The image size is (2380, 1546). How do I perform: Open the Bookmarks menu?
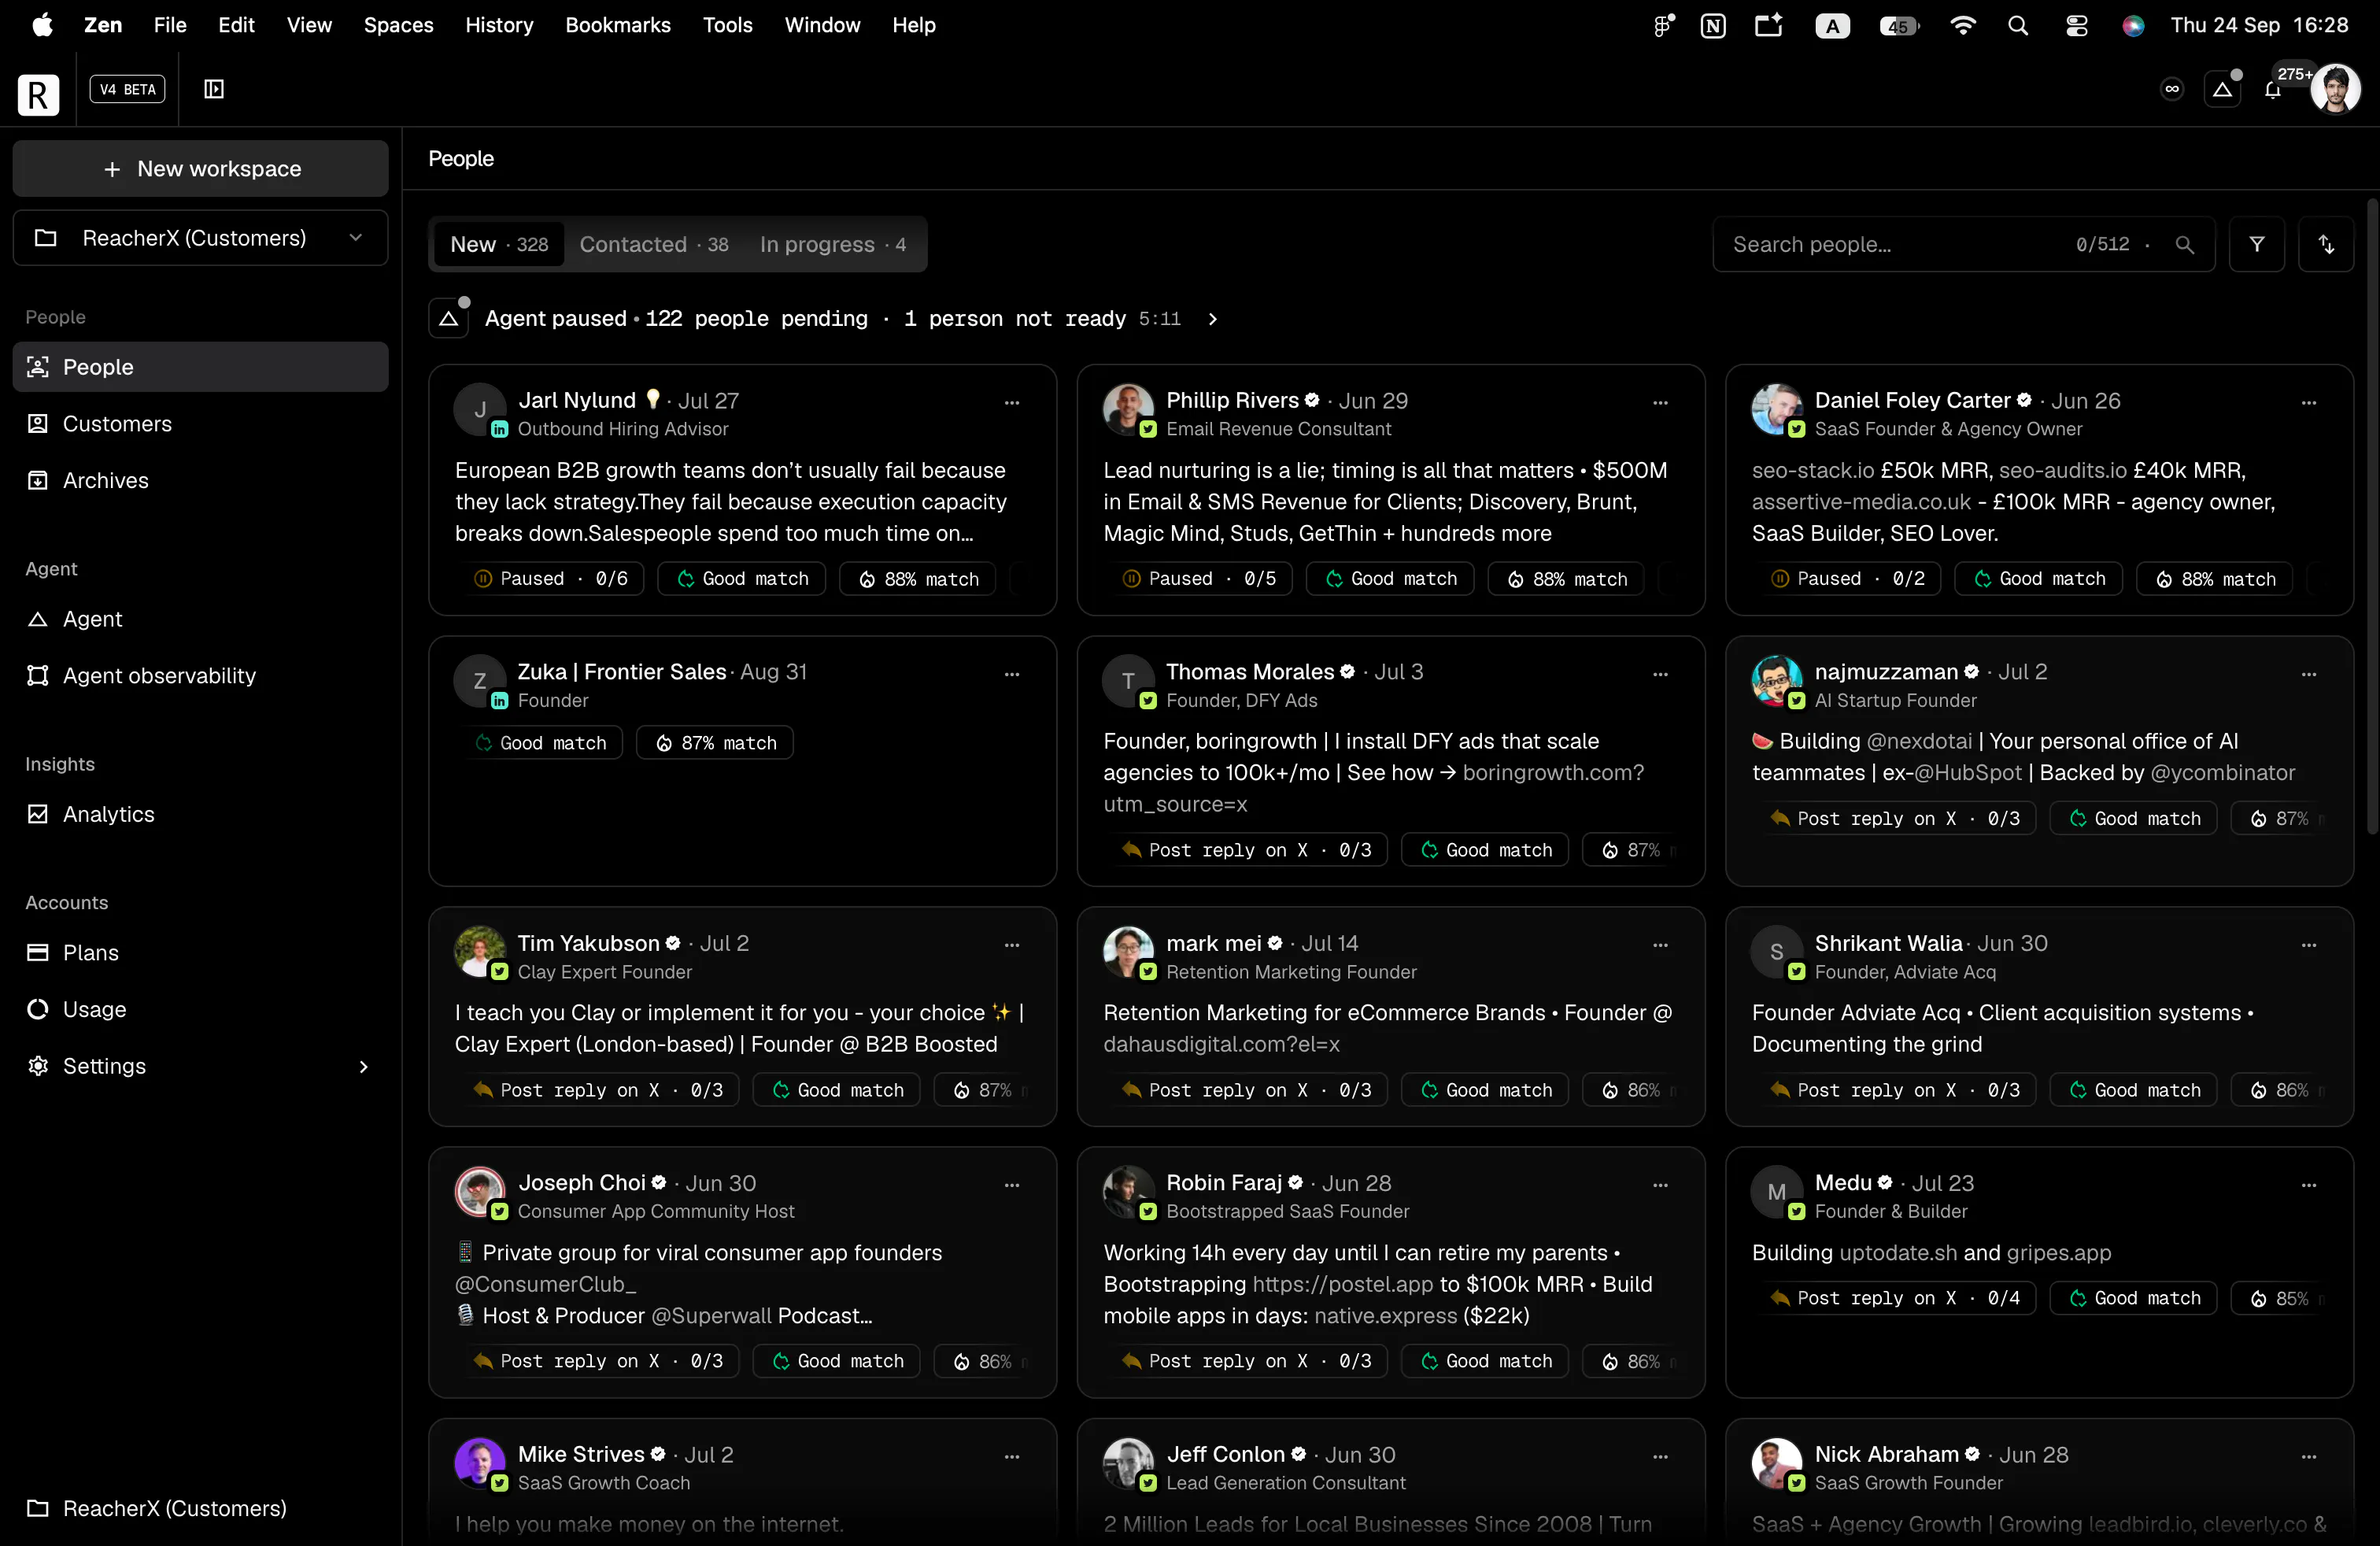coord(617,25)
